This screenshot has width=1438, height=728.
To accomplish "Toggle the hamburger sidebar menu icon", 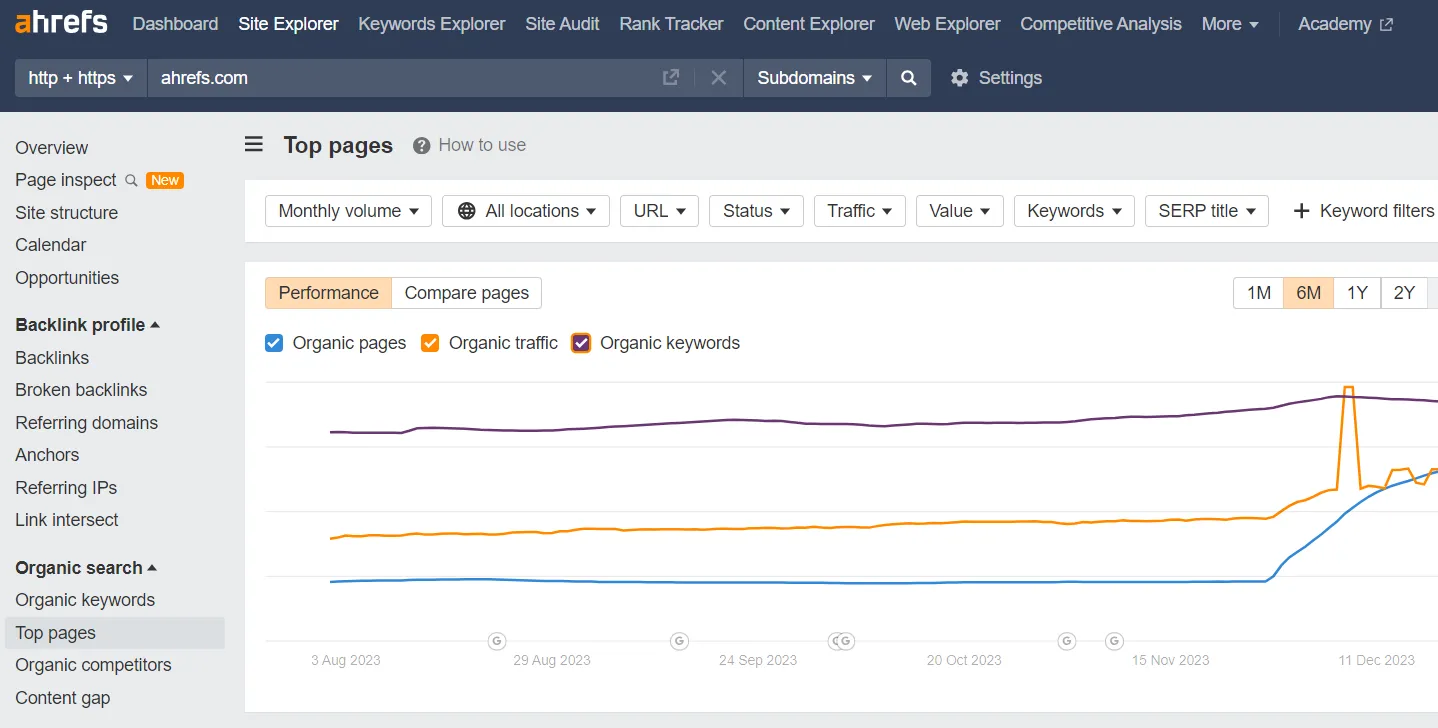I will click(254, 145).
